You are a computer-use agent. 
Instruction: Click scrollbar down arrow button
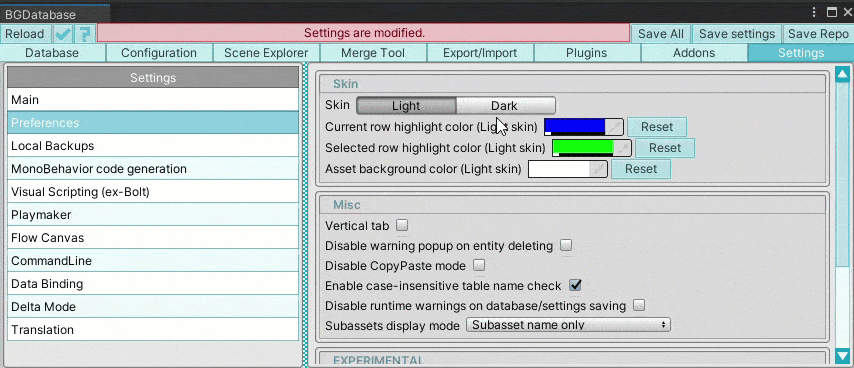coord(843,356)
